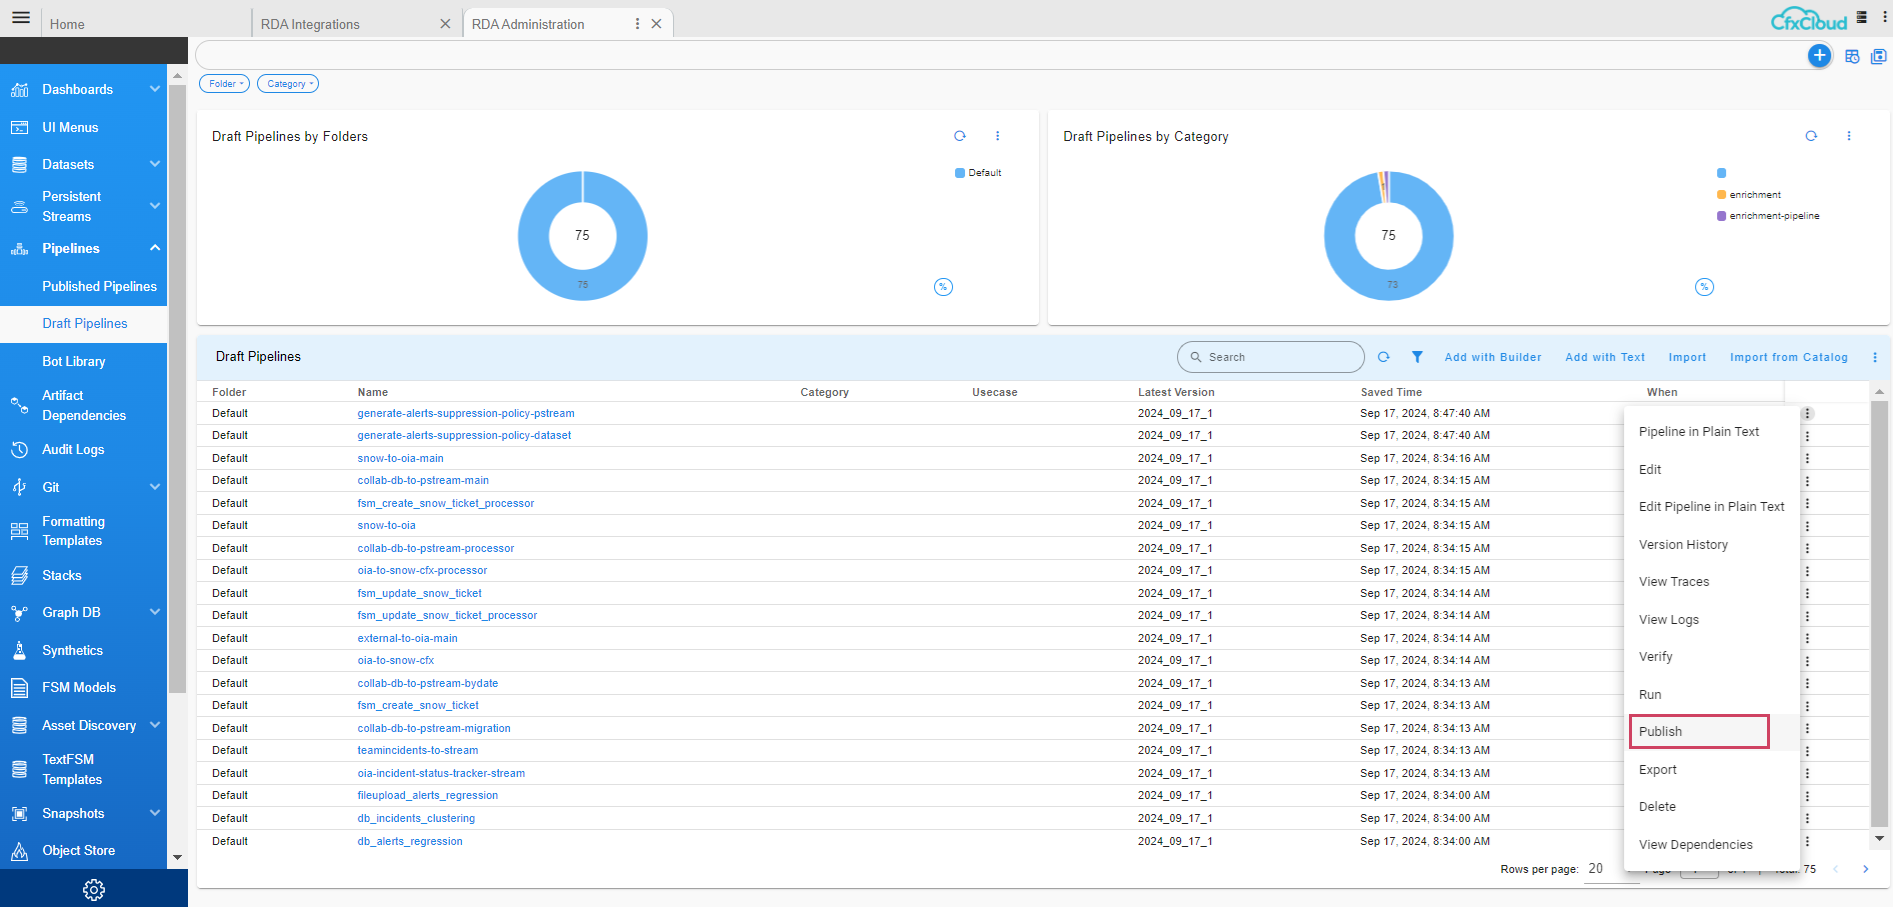Select Publish from the context menu

click(1660, 732)
